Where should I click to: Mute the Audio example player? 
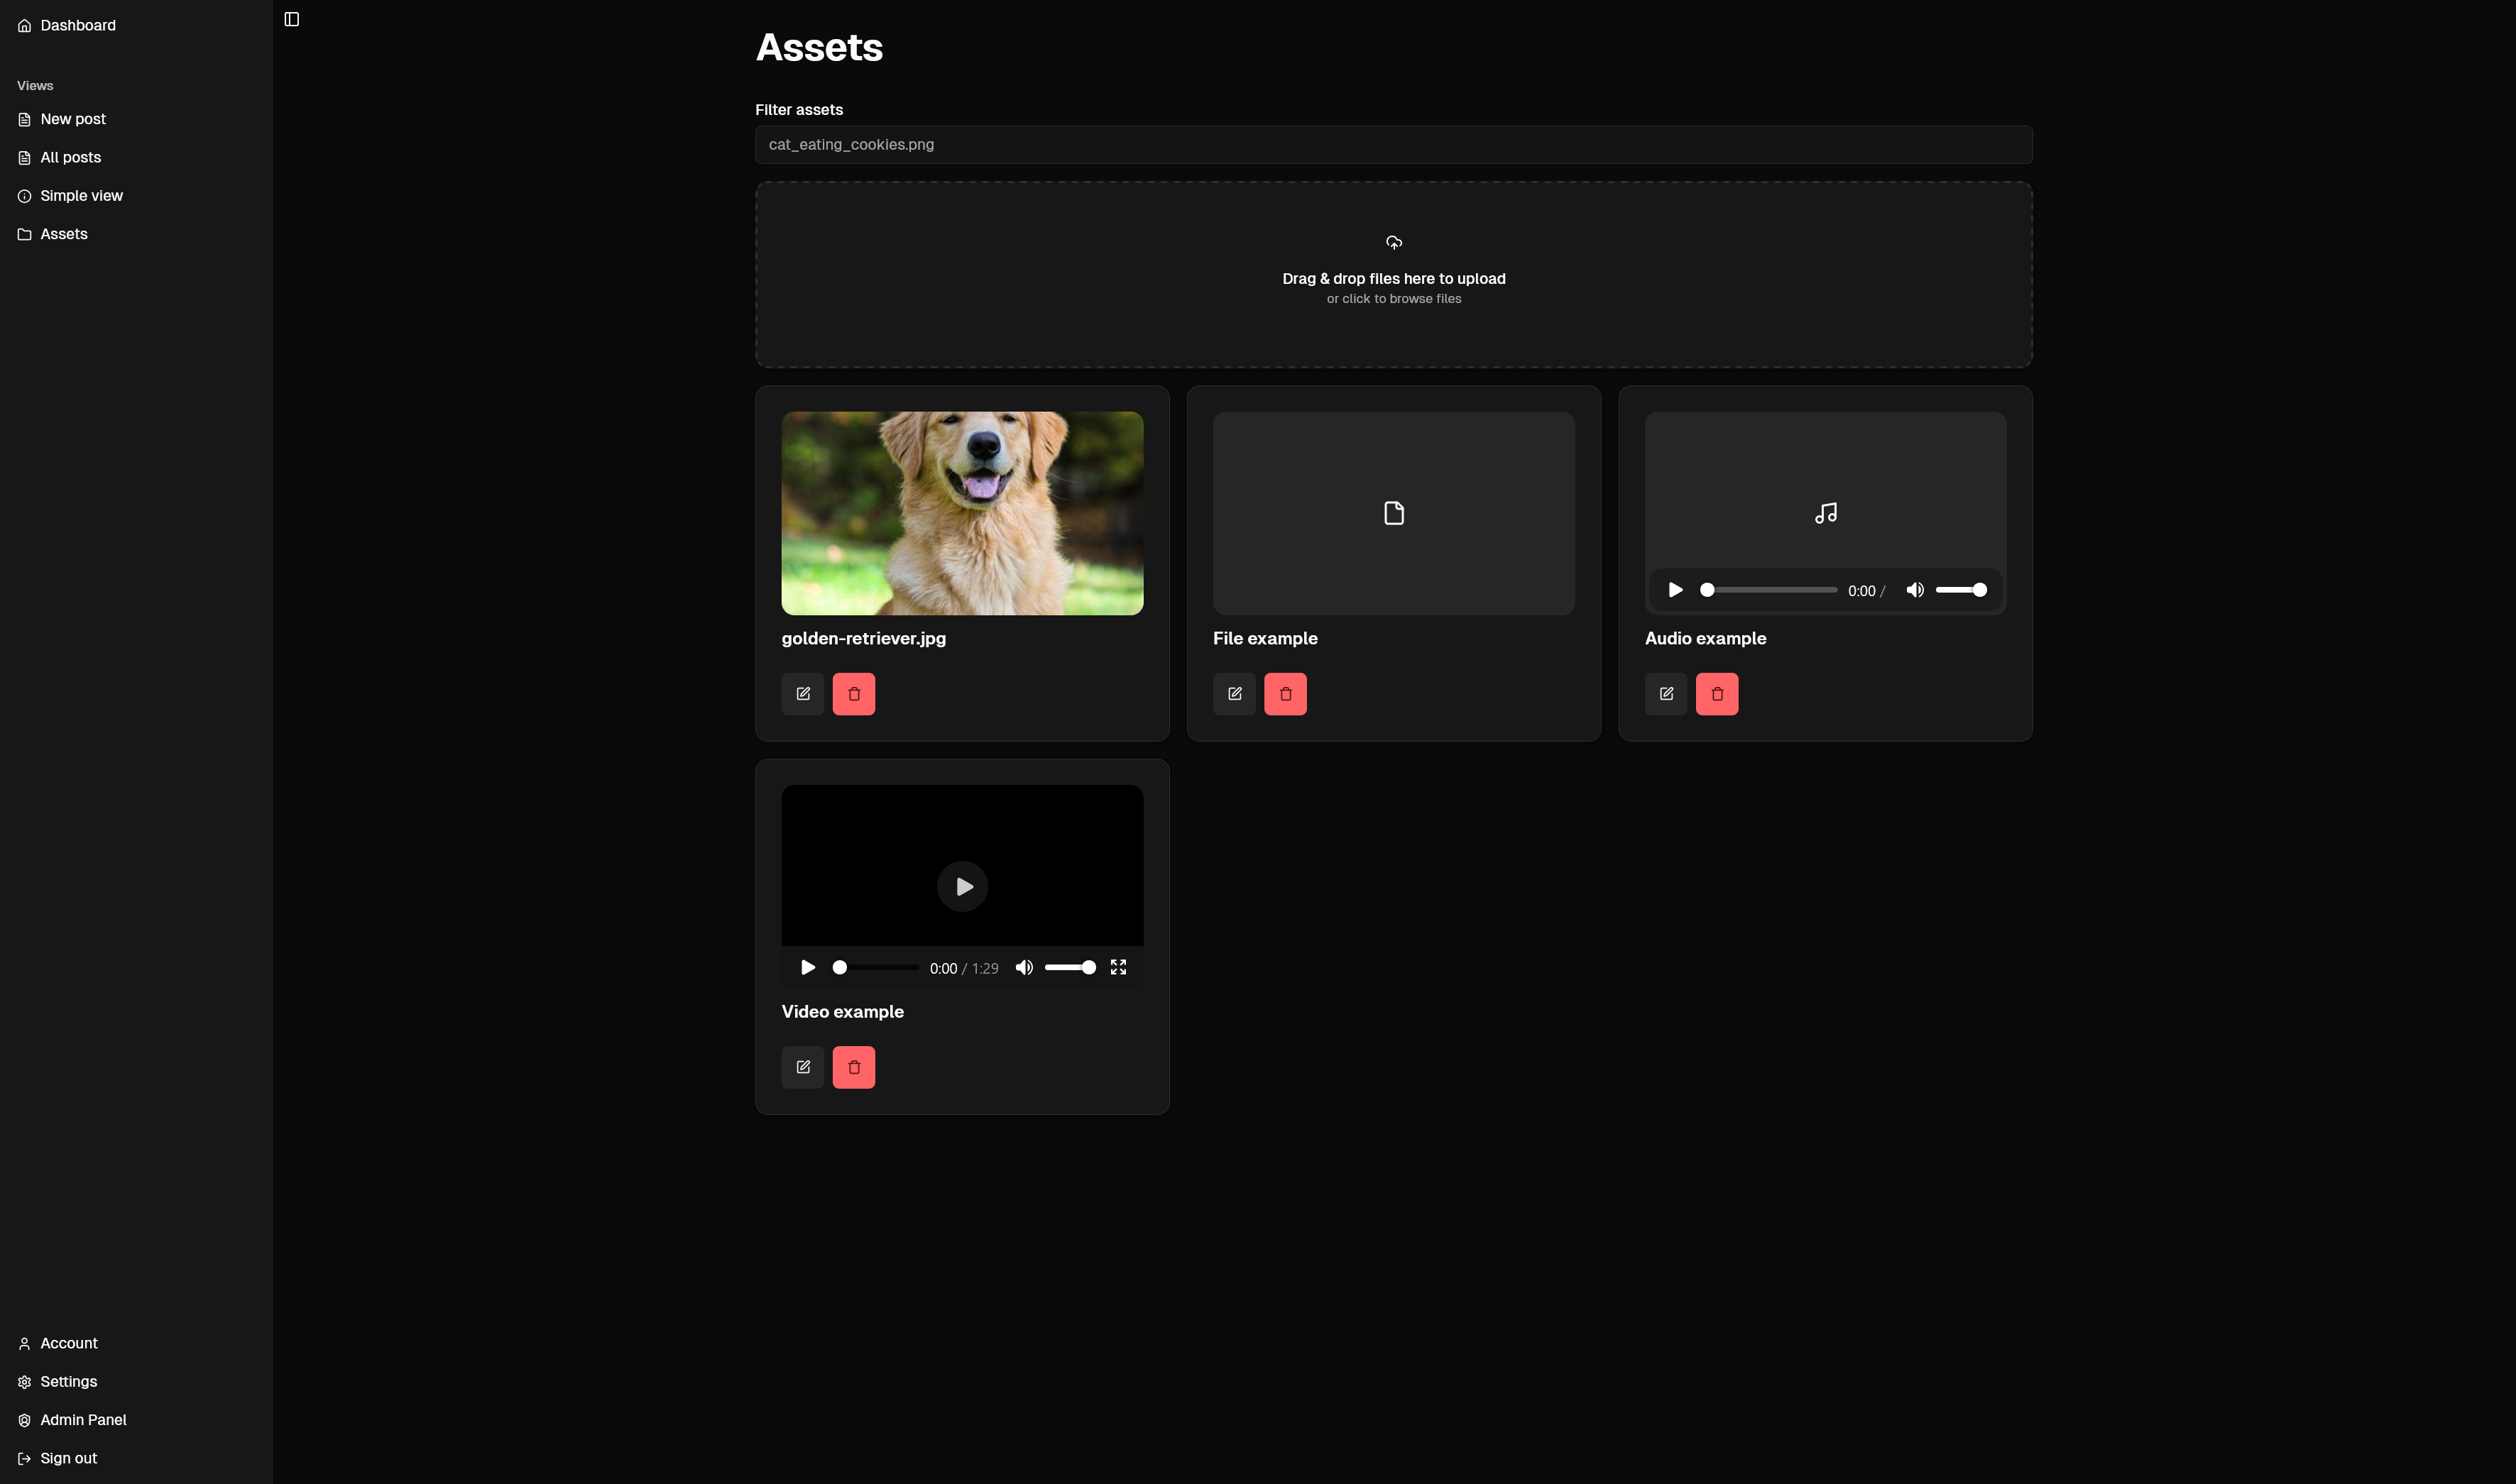[1914, 590]
